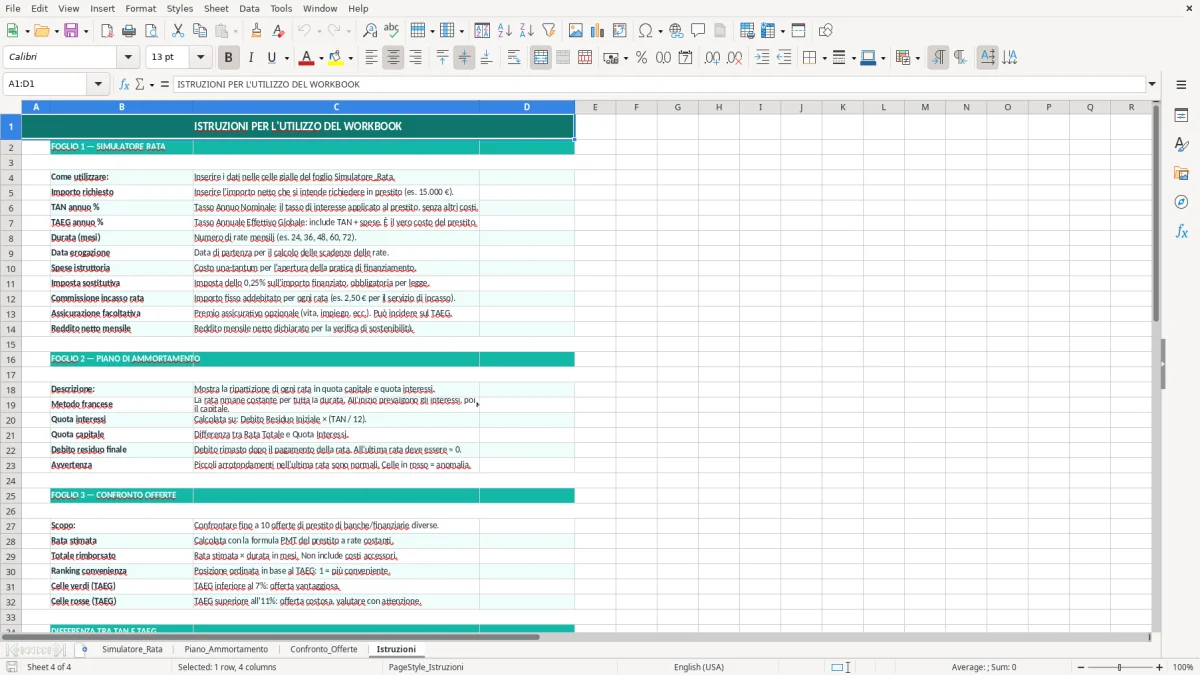Toggle Italic formatting
The height and width of the screenshot is (675, 1200).
pos(250,58)
